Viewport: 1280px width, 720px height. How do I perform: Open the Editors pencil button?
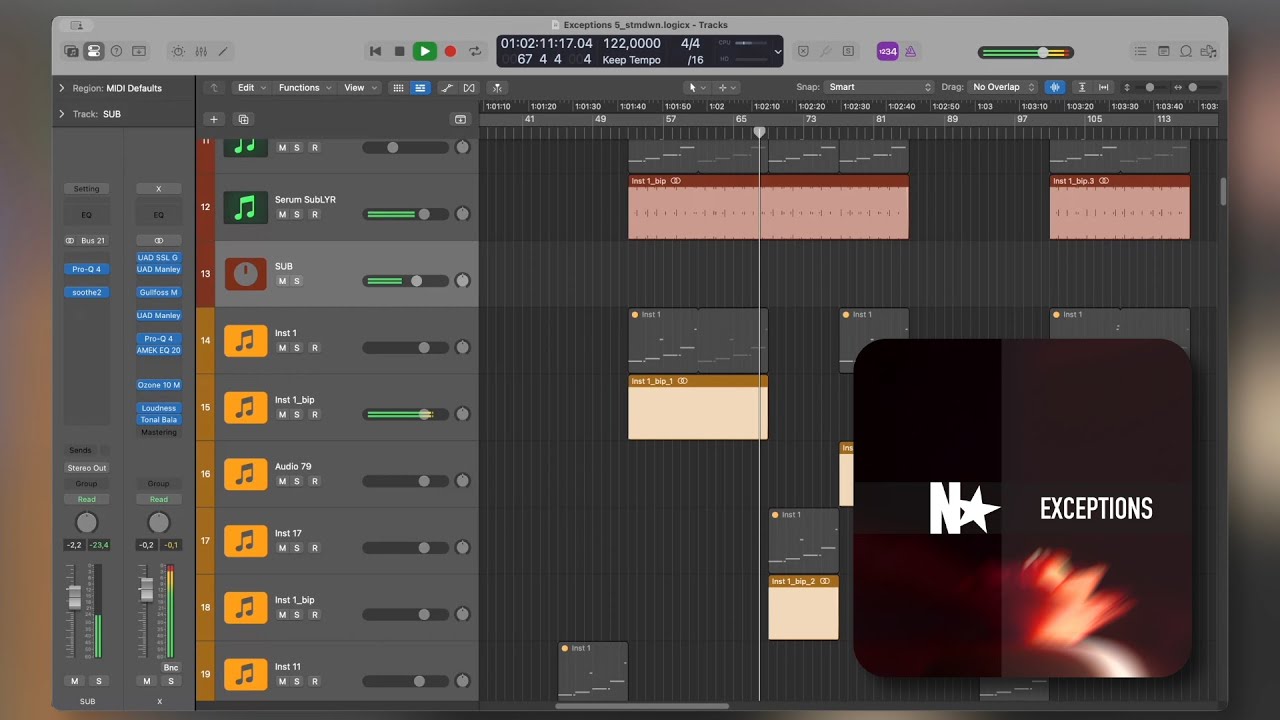(223, 51)
